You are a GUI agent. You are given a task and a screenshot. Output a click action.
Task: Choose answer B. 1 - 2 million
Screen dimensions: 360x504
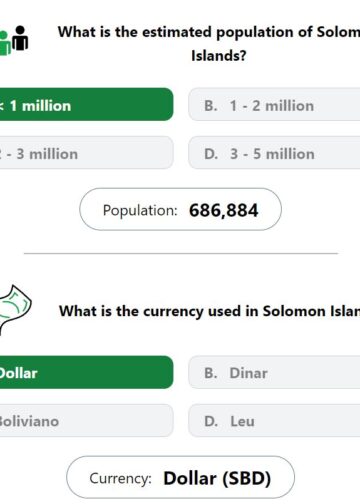pyautogui.click(x=274, y=105)
